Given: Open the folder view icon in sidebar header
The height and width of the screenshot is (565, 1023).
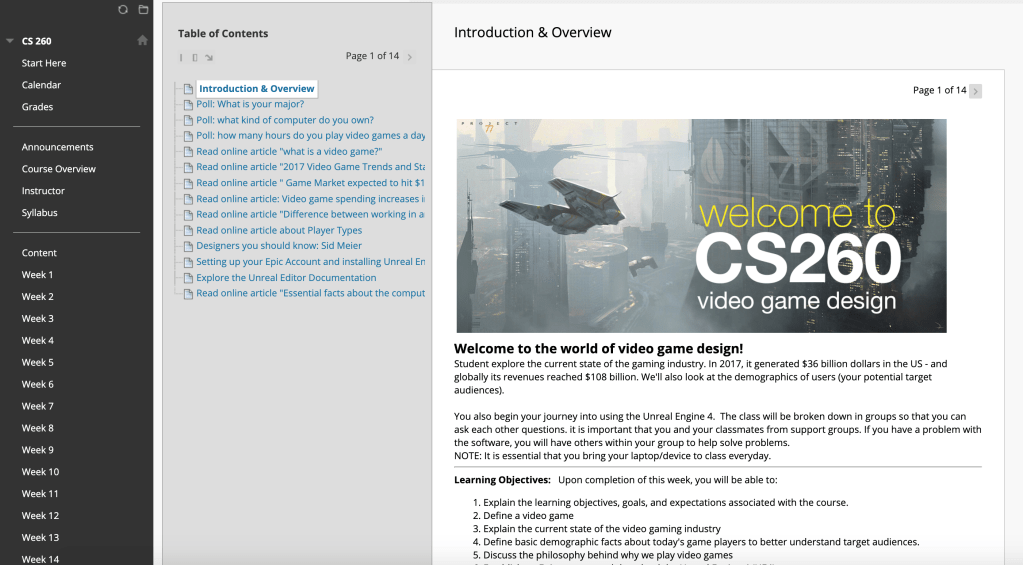Looking at the screenshot, I should 143,10.
